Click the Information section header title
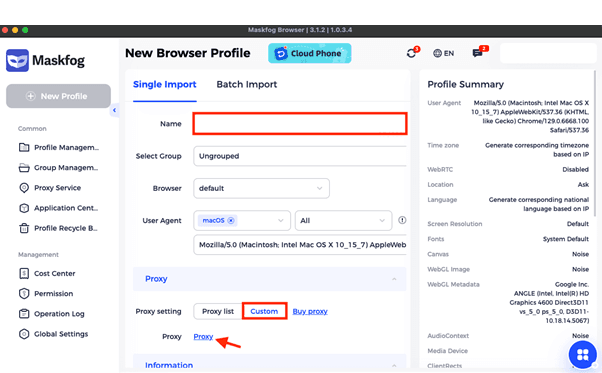Viewport: 602px width, 373px height. 169,365
